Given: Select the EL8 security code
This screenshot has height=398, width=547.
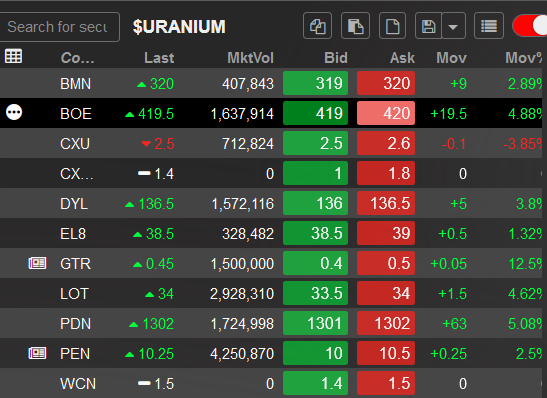Looking at the screenshot, I should tap(73, 234).
